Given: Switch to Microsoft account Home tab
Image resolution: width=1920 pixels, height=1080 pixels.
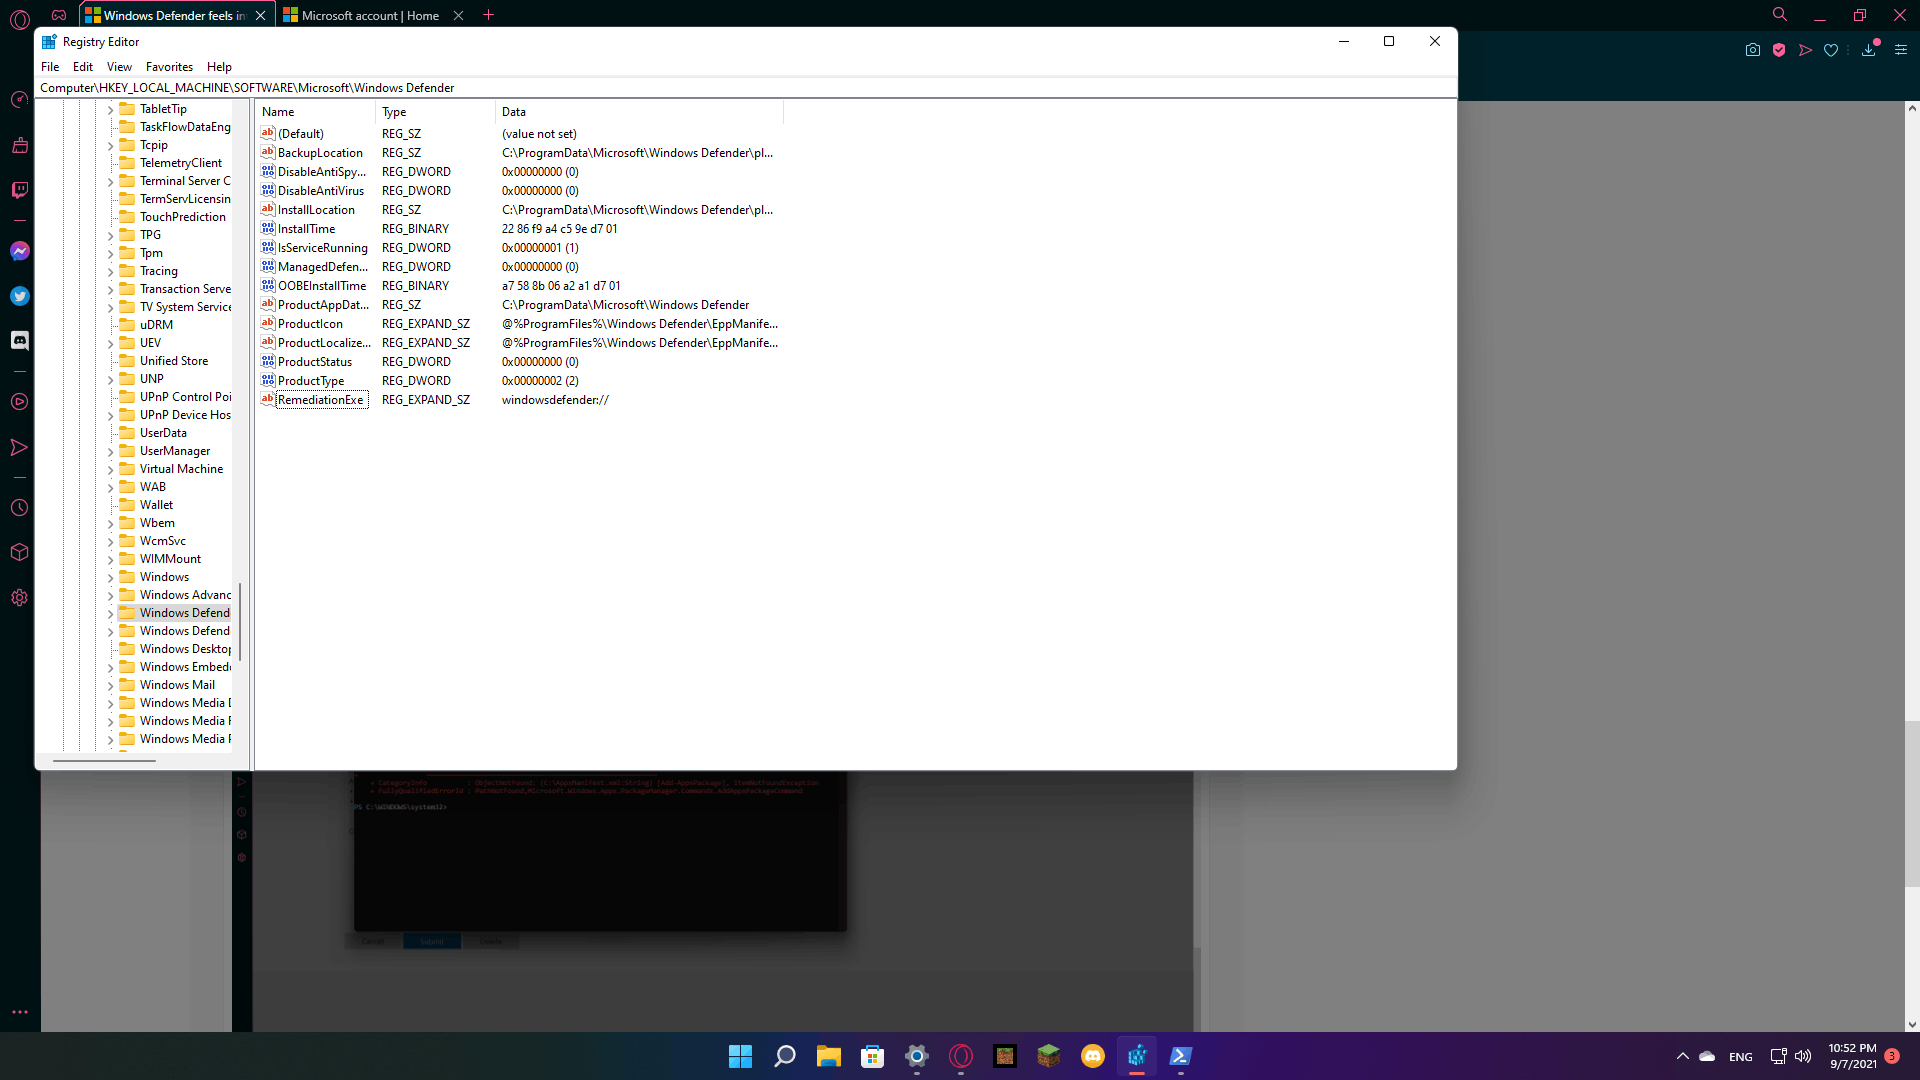Looking at the screenshot, I should pos(372,15).
